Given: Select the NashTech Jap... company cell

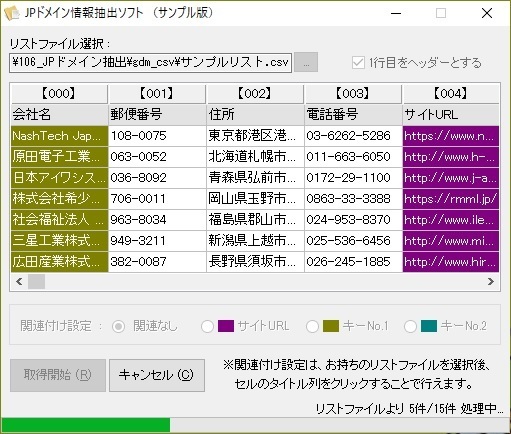Looking at the screenshot, I should (x=59, y=136).
